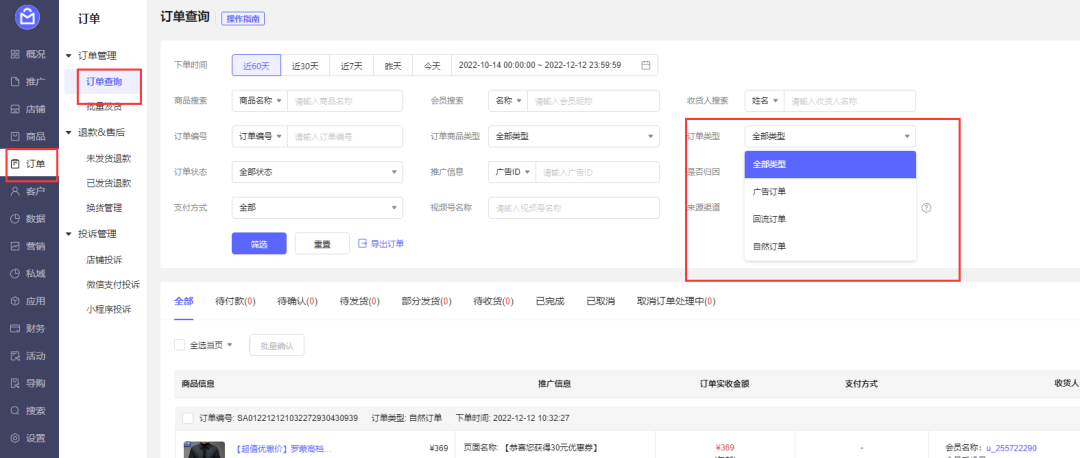Click the 请输入广告ID input field

[597, 171]
